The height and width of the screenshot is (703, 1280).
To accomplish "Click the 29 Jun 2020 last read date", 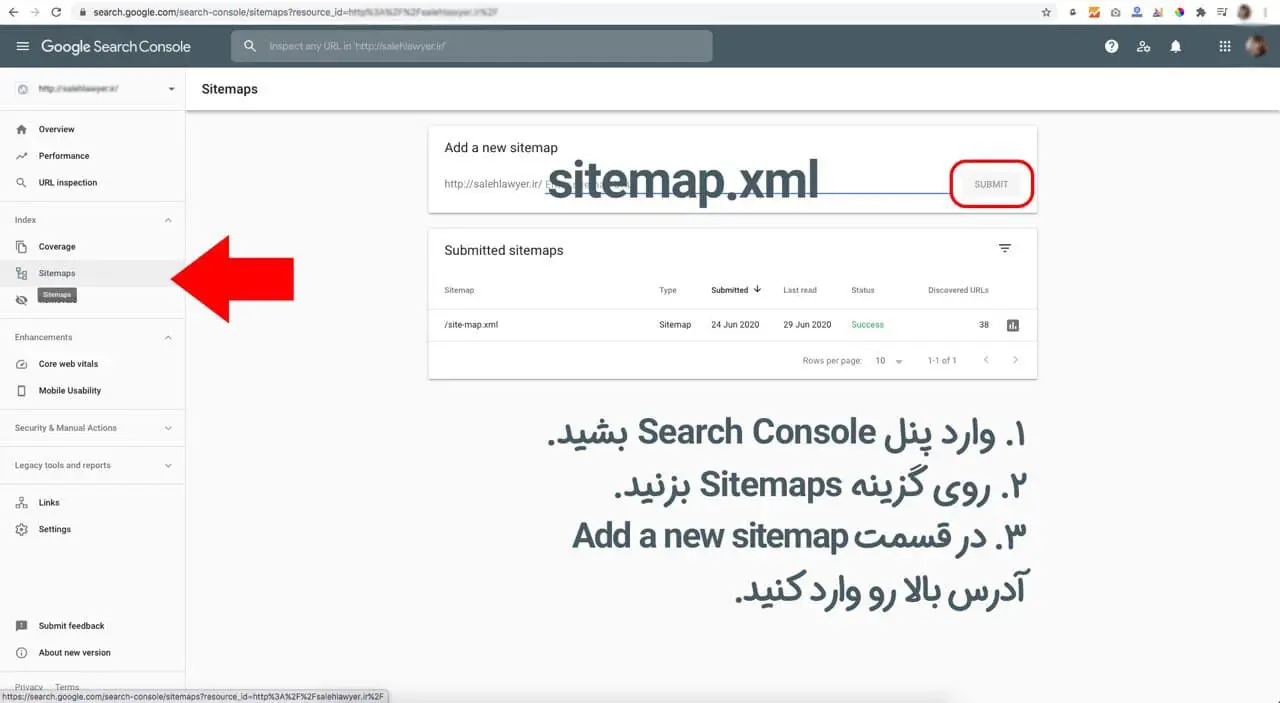I will pyautogui.click(x=807, y=325).
